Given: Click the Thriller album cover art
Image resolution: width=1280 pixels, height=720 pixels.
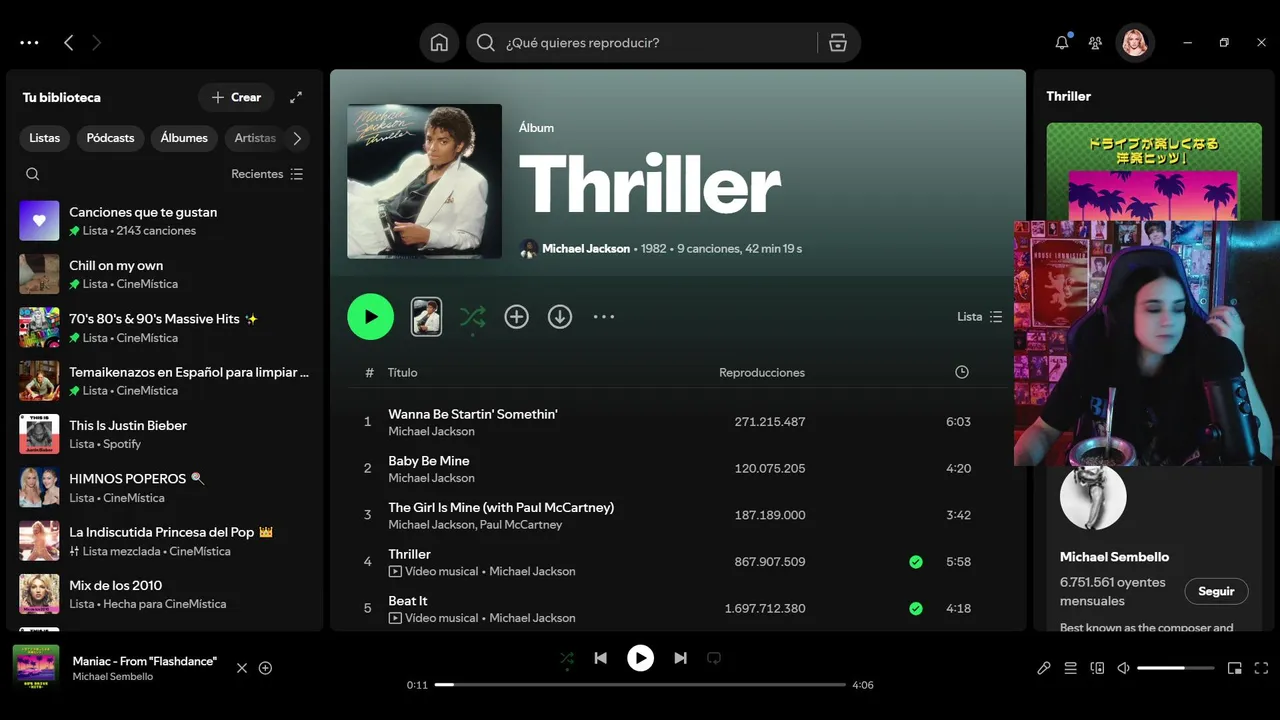Looking at the screenshot, I should pyautogui.click(x=424, y=181).
